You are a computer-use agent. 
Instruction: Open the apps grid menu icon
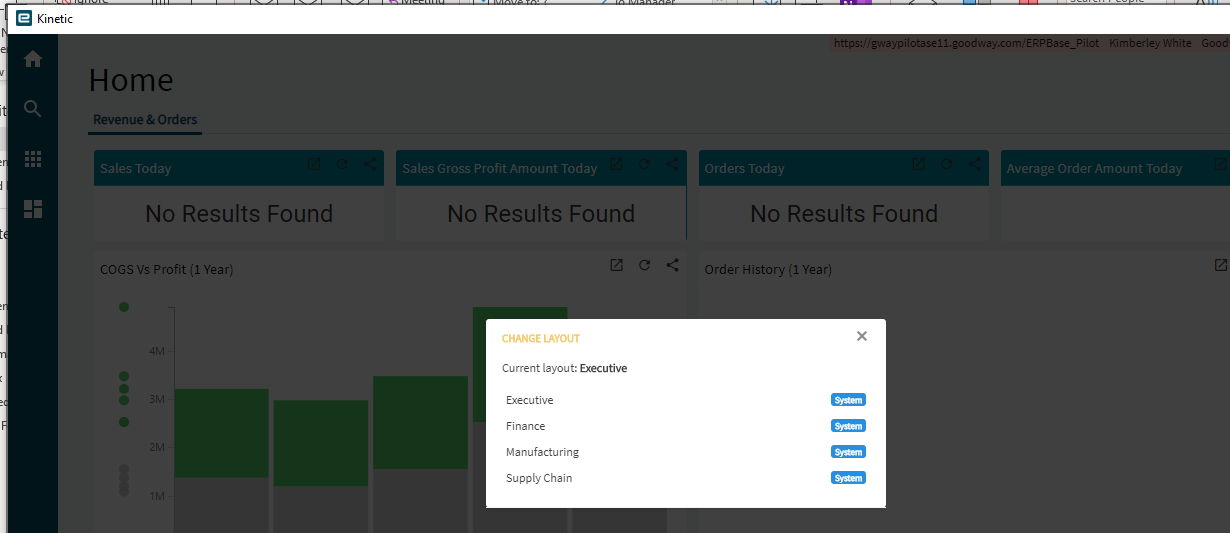coord(33,158)
